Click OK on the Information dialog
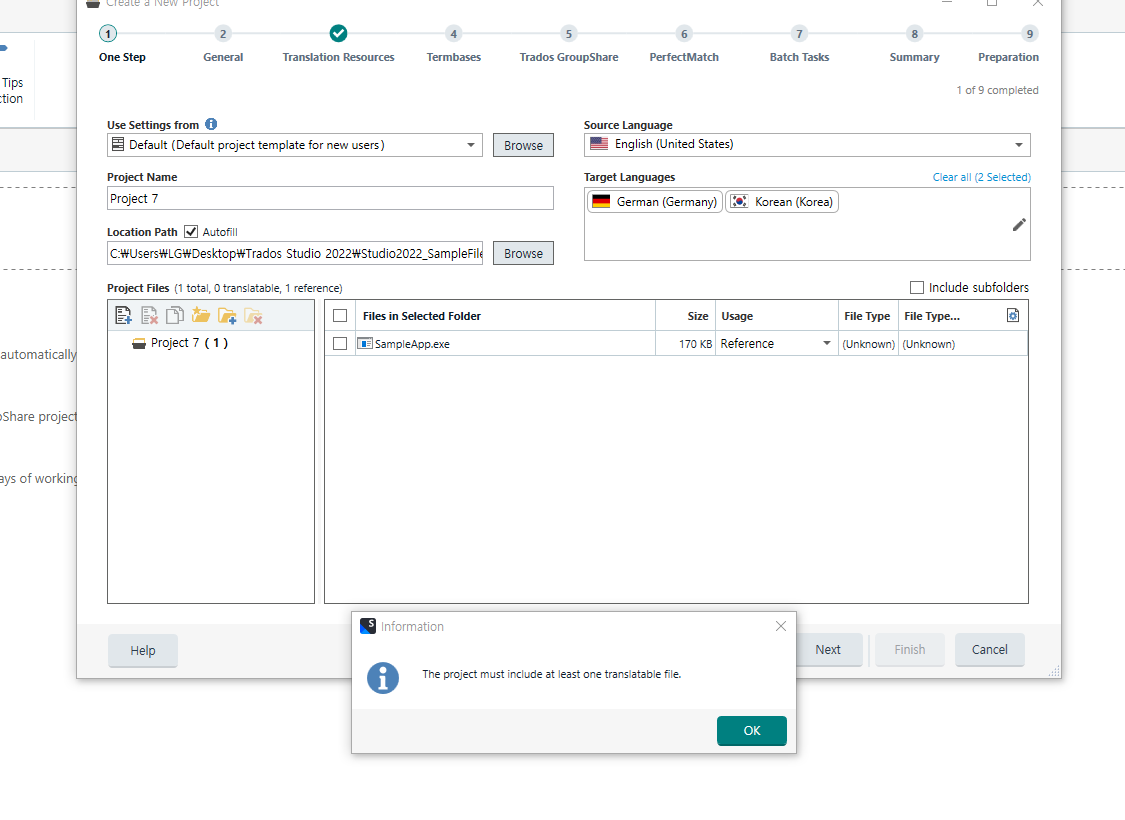The width and height of the screenshot is (1125, 820). click(x=751, y=731)
